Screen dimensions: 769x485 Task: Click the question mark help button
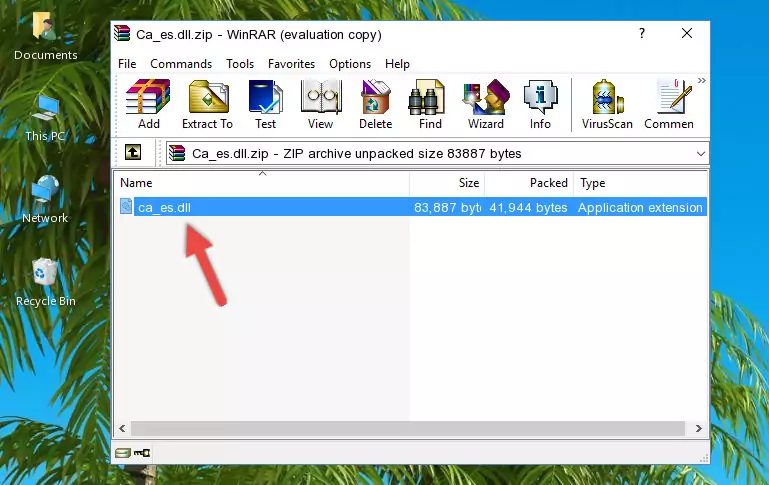point(642,33)
